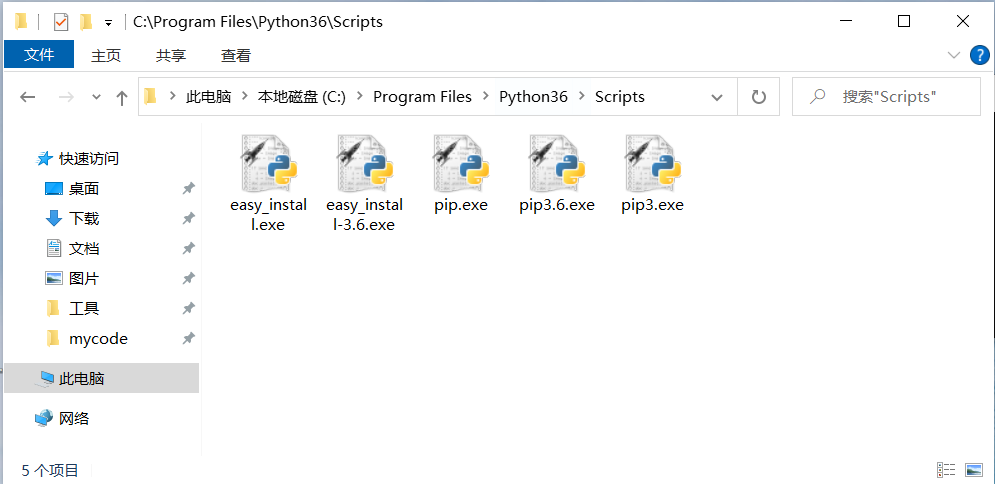Select the pip3.exe file icon

652,164
